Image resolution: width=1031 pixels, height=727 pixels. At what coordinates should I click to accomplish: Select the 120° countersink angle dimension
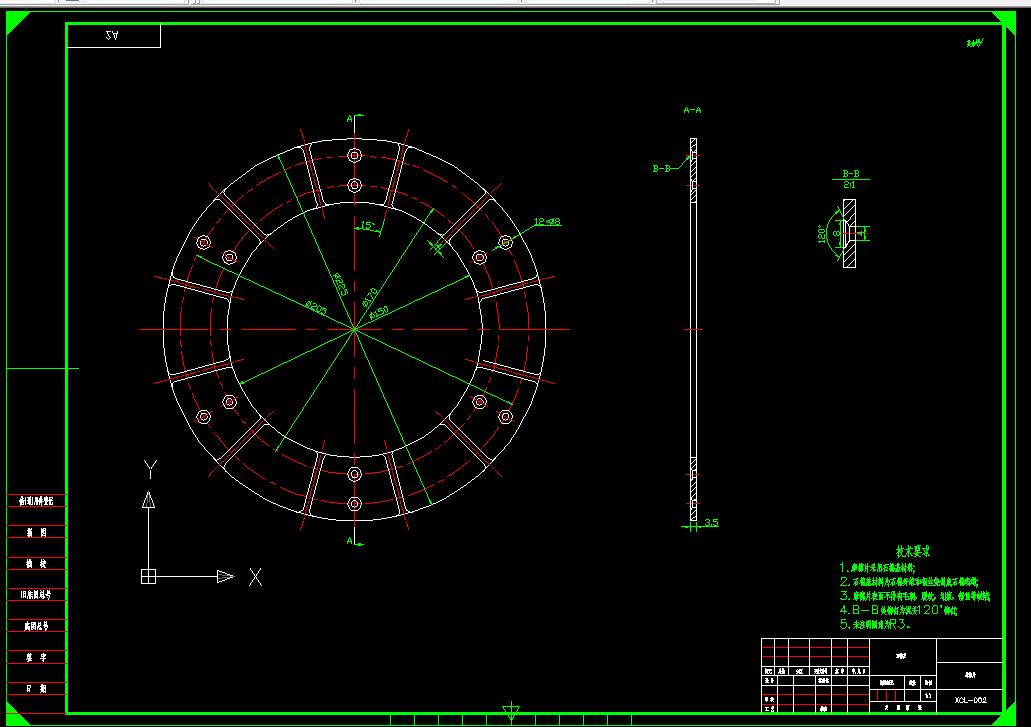tap(822, 234)
